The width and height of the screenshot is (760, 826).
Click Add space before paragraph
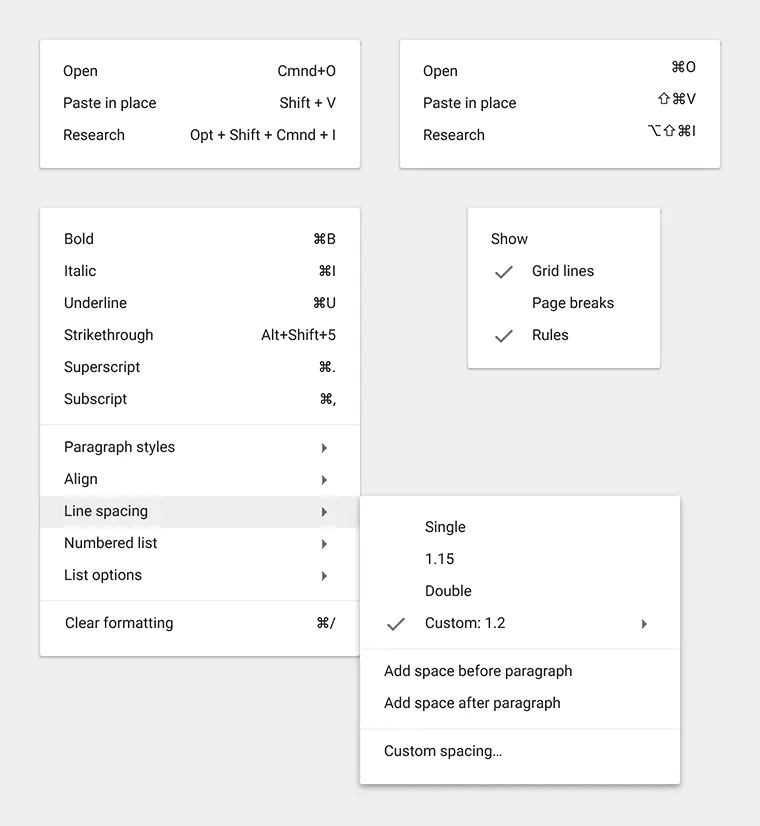point(478,671)
